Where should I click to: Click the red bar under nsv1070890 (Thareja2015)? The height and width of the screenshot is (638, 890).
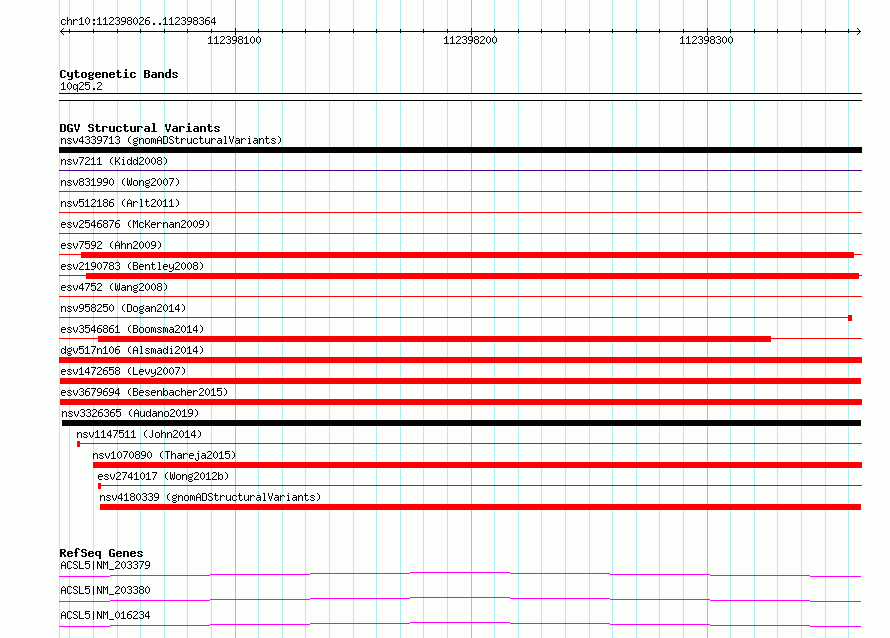click(477, 465)
